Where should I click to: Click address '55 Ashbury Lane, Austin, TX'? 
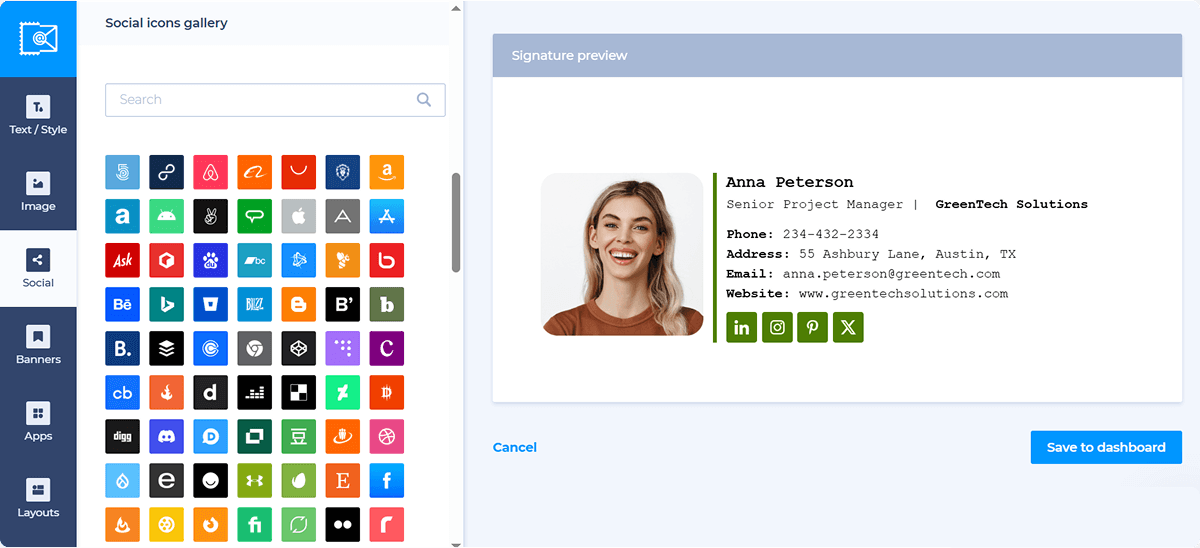point(907,254)
